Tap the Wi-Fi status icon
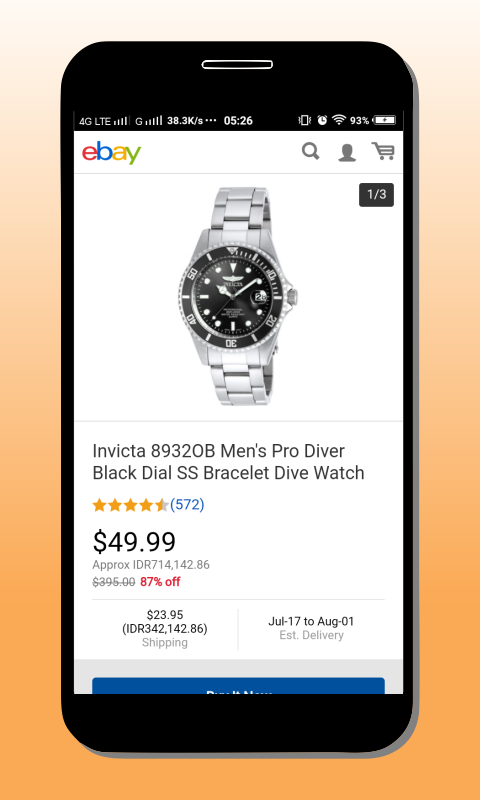Viewport: 480px width, 800px height. pos(339,120)
